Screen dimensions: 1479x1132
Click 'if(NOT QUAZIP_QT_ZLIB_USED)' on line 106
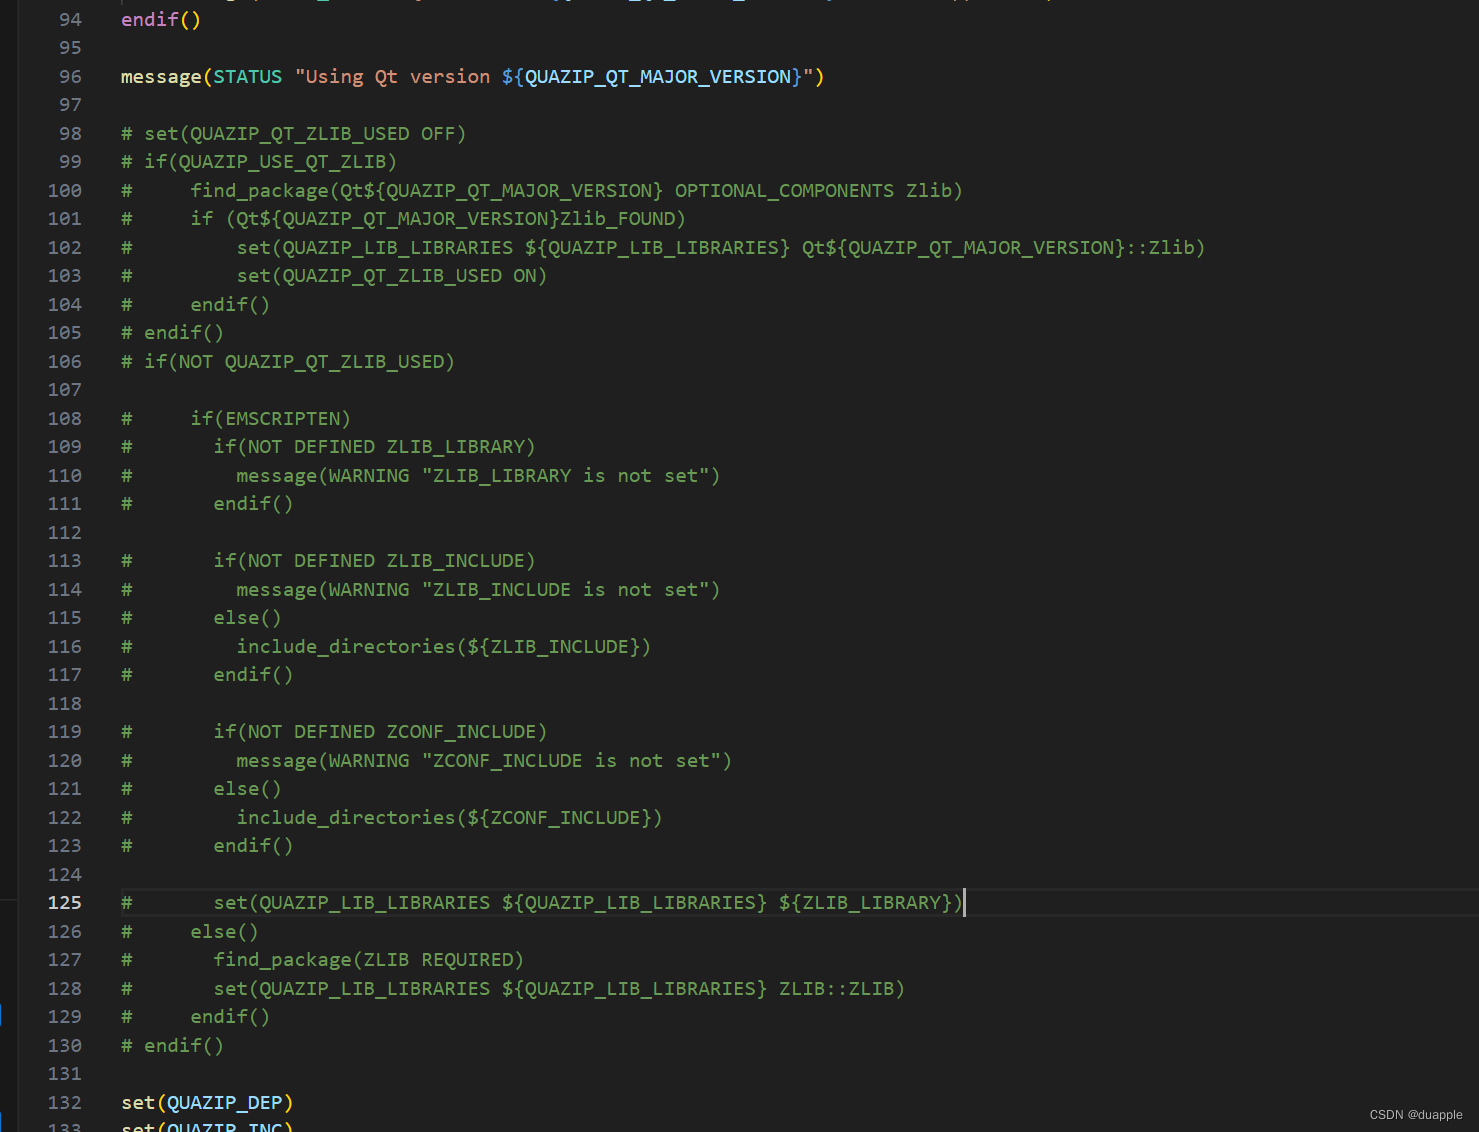point(299,362)
